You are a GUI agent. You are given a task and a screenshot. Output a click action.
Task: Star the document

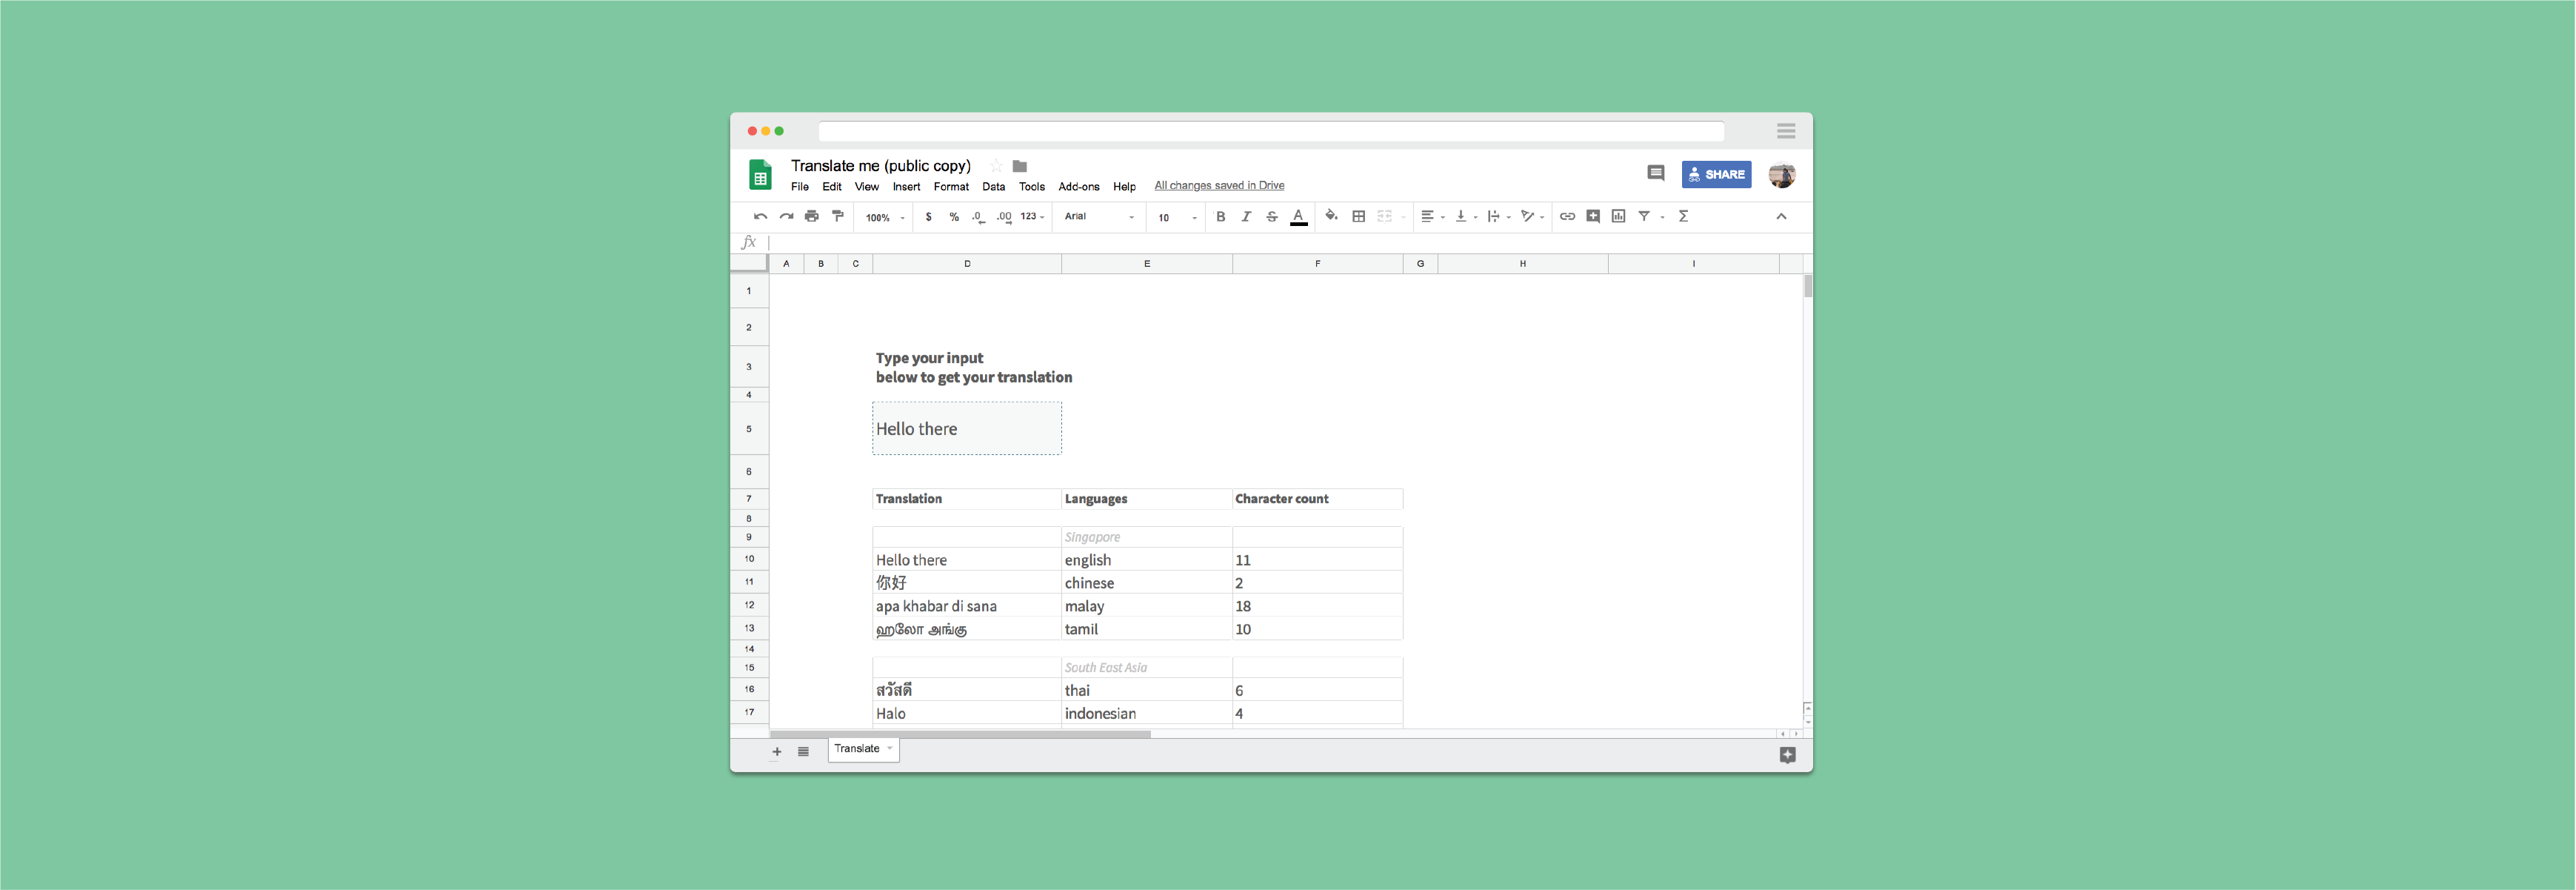tap(996, 166)
